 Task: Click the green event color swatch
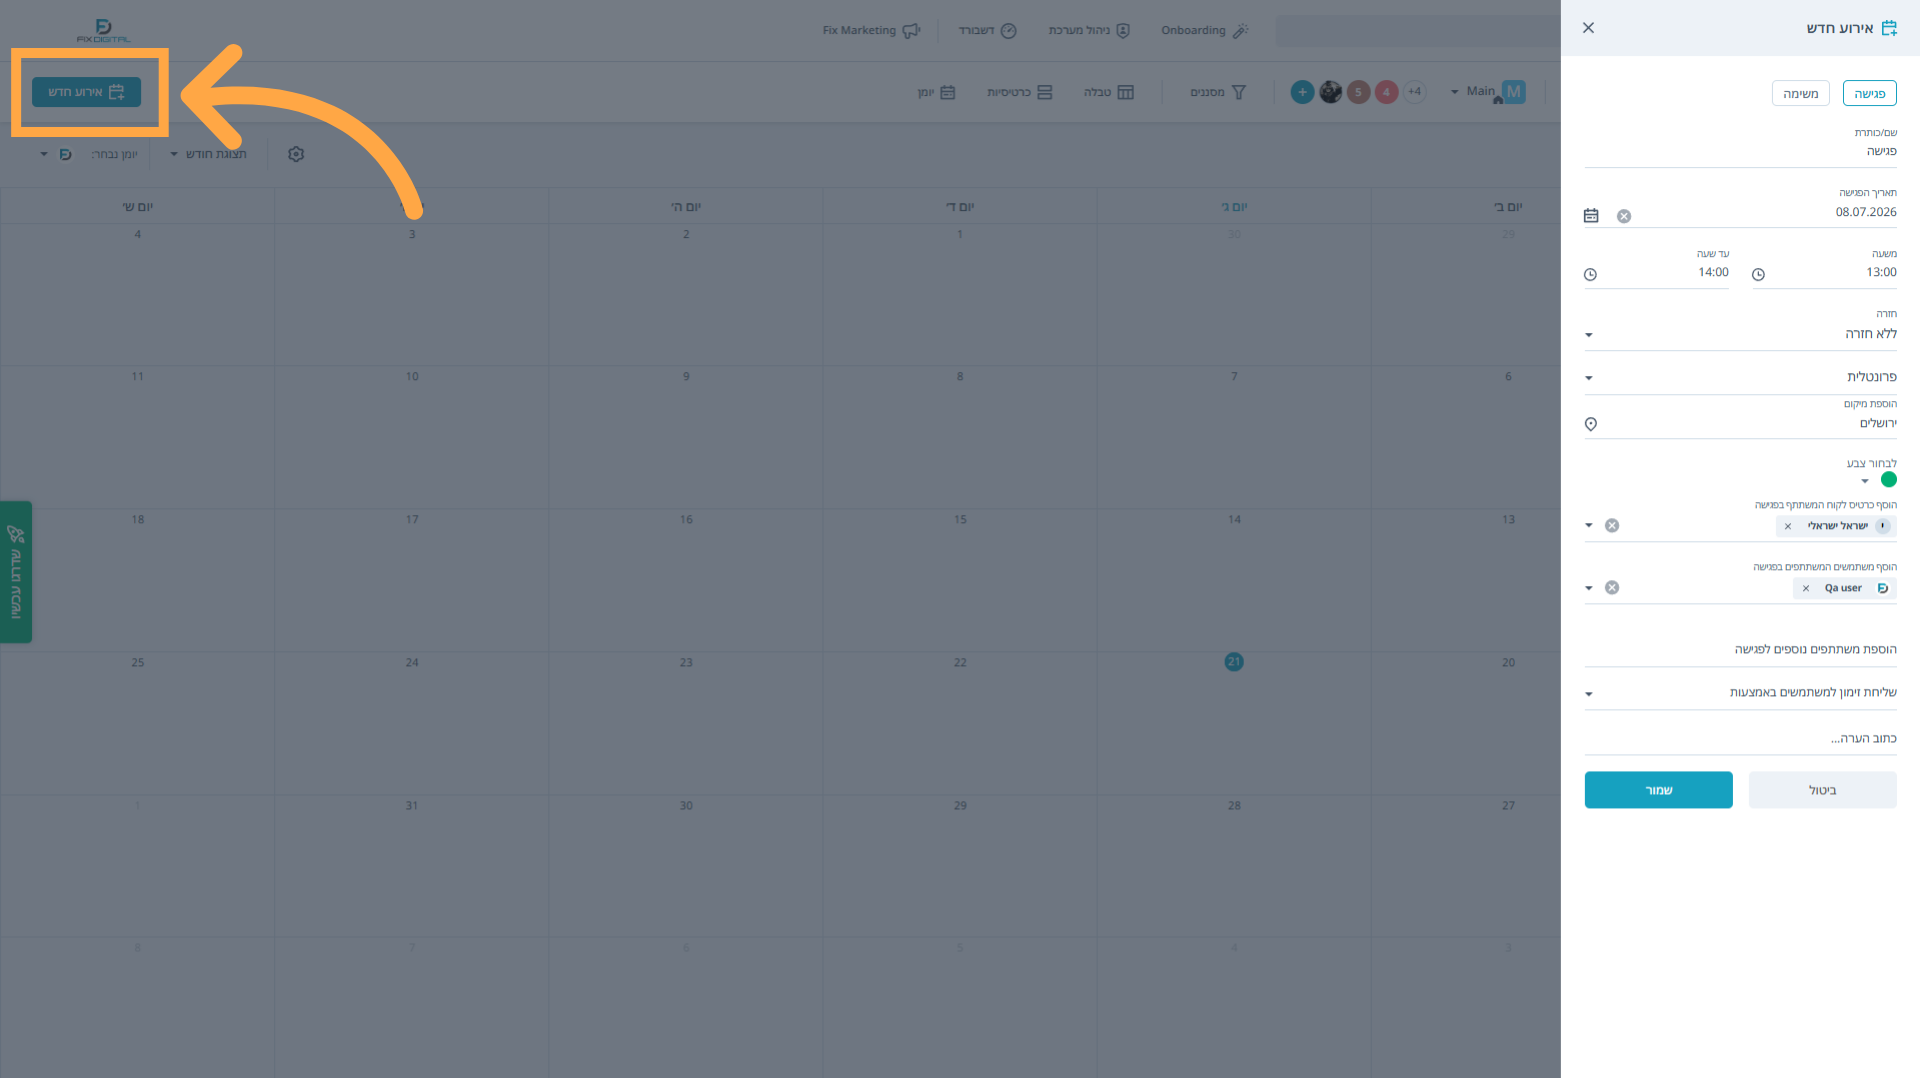click(1888, 479)
